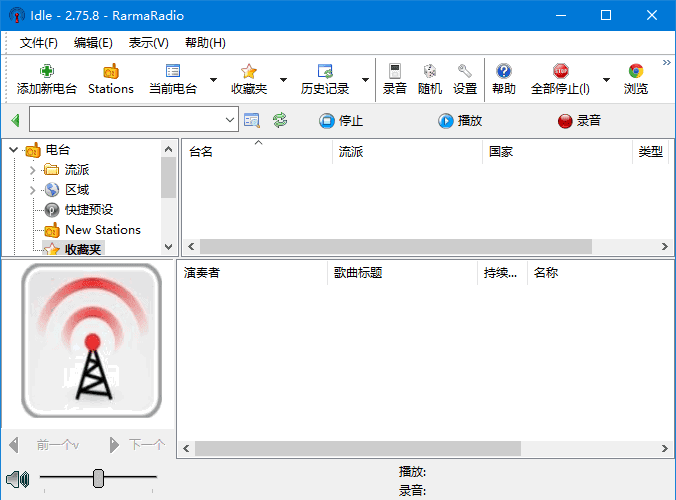
Task: Sort by 国家 column header
Action: pyautogui.click(x=557, y=152)
